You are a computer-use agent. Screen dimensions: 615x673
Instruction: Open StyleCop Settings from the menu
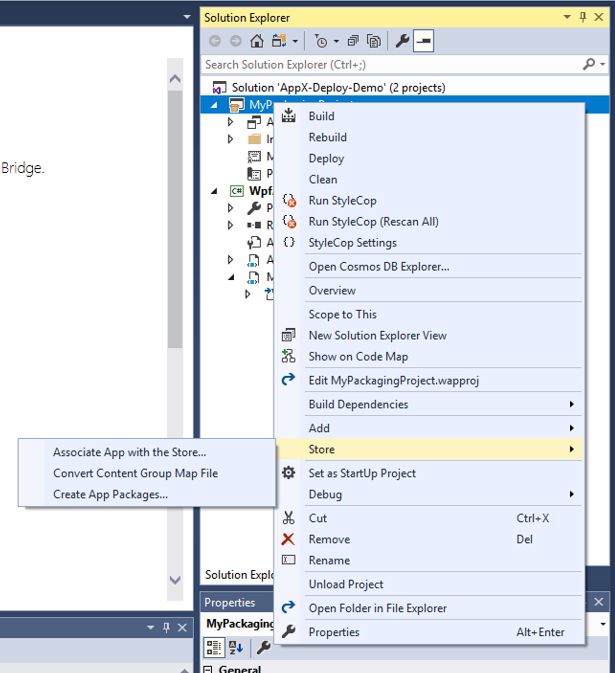pos(429,243)
